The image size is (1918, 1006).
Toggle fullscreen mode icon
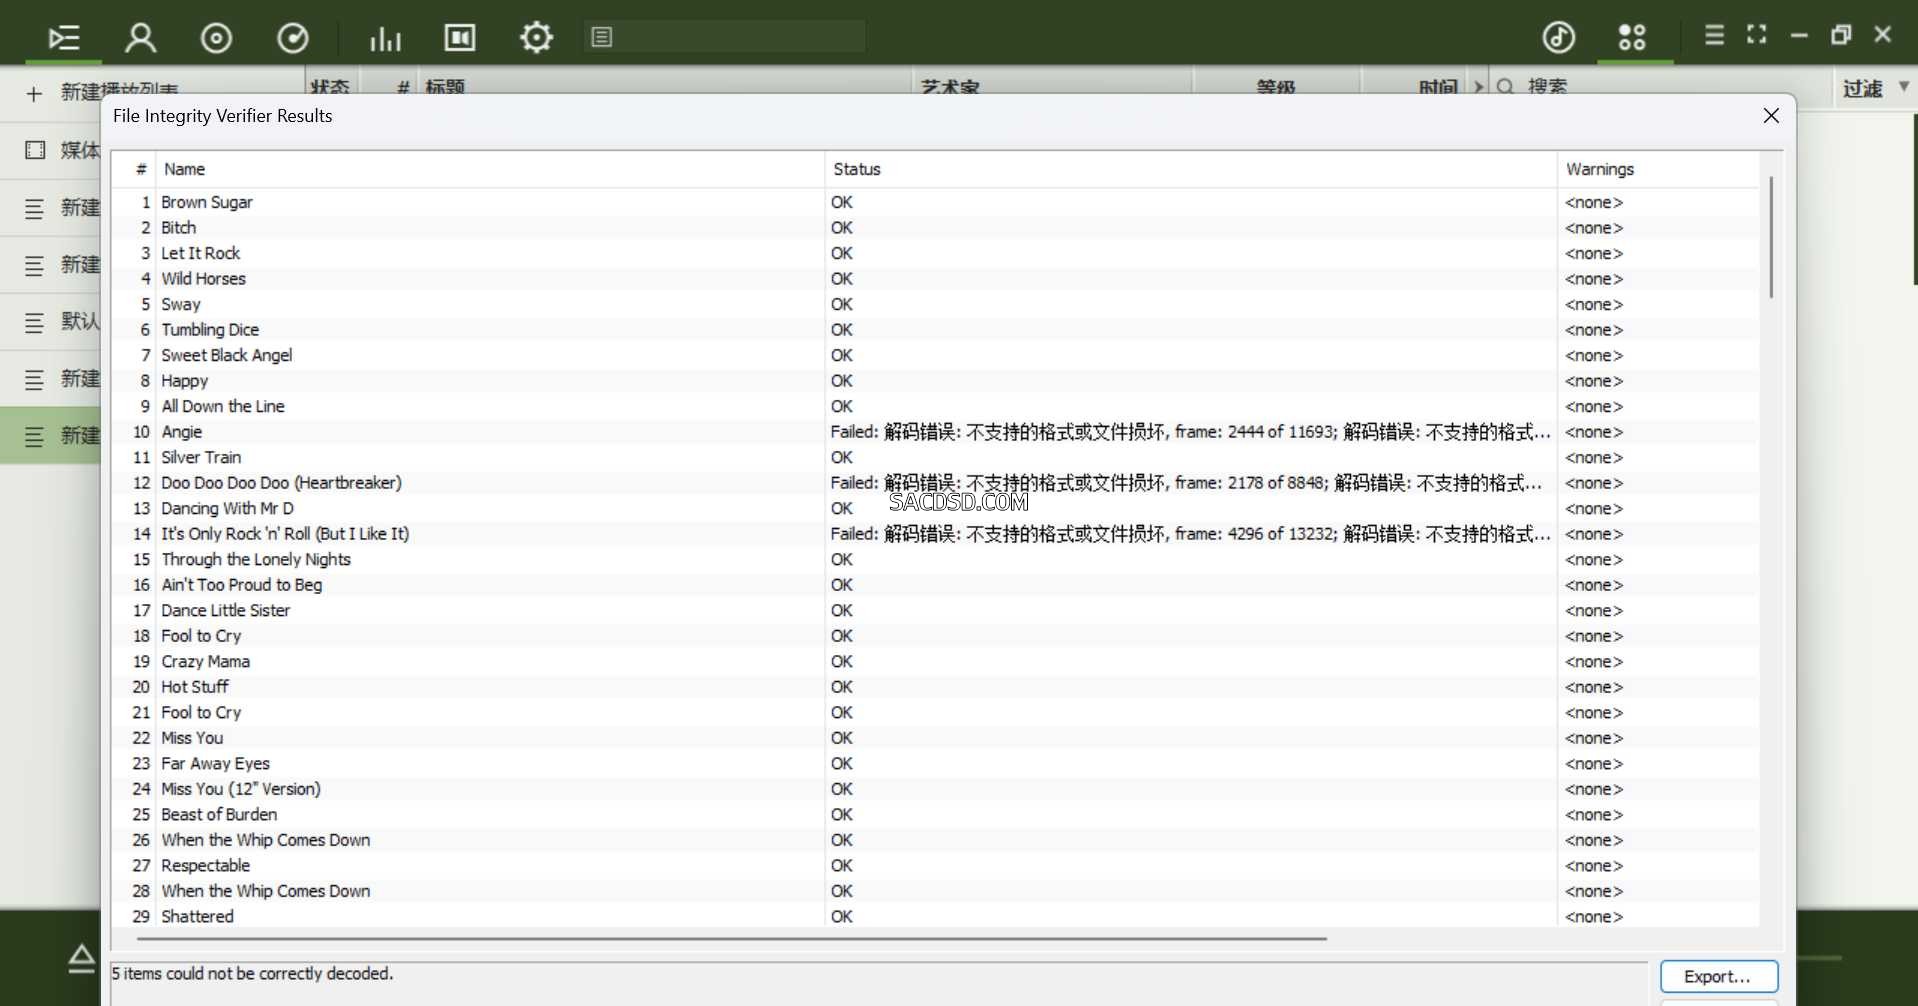pyautogui.click(x=1756, y=35)
